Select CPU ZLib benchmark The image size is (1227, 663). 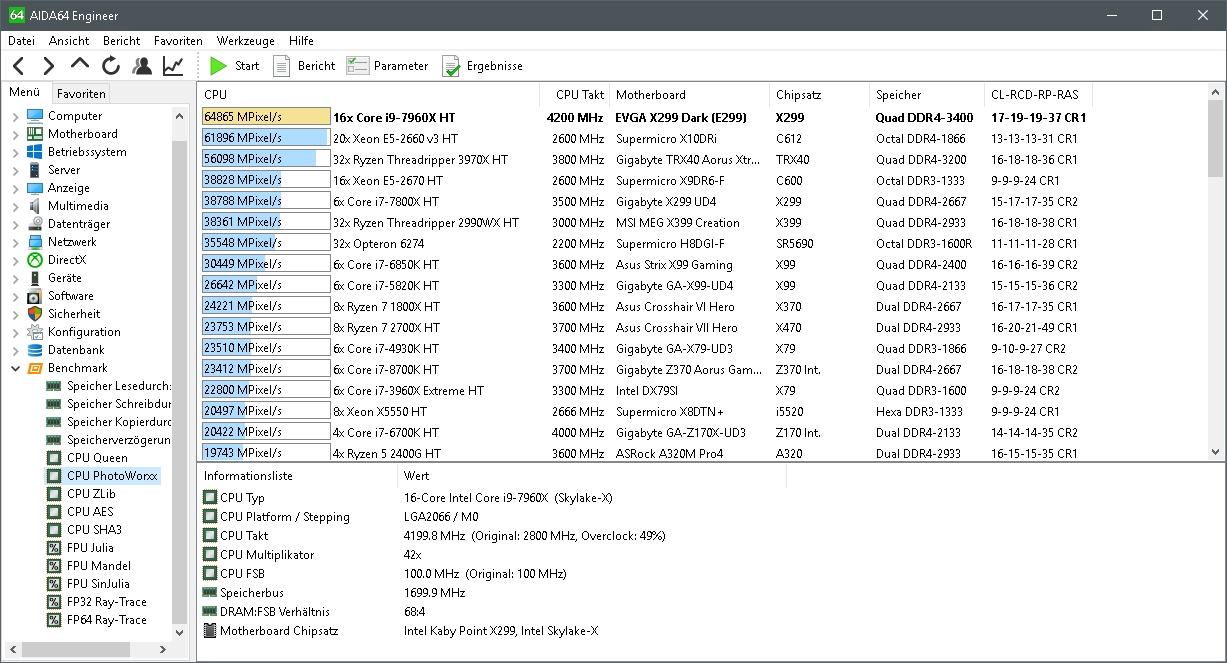91,494
